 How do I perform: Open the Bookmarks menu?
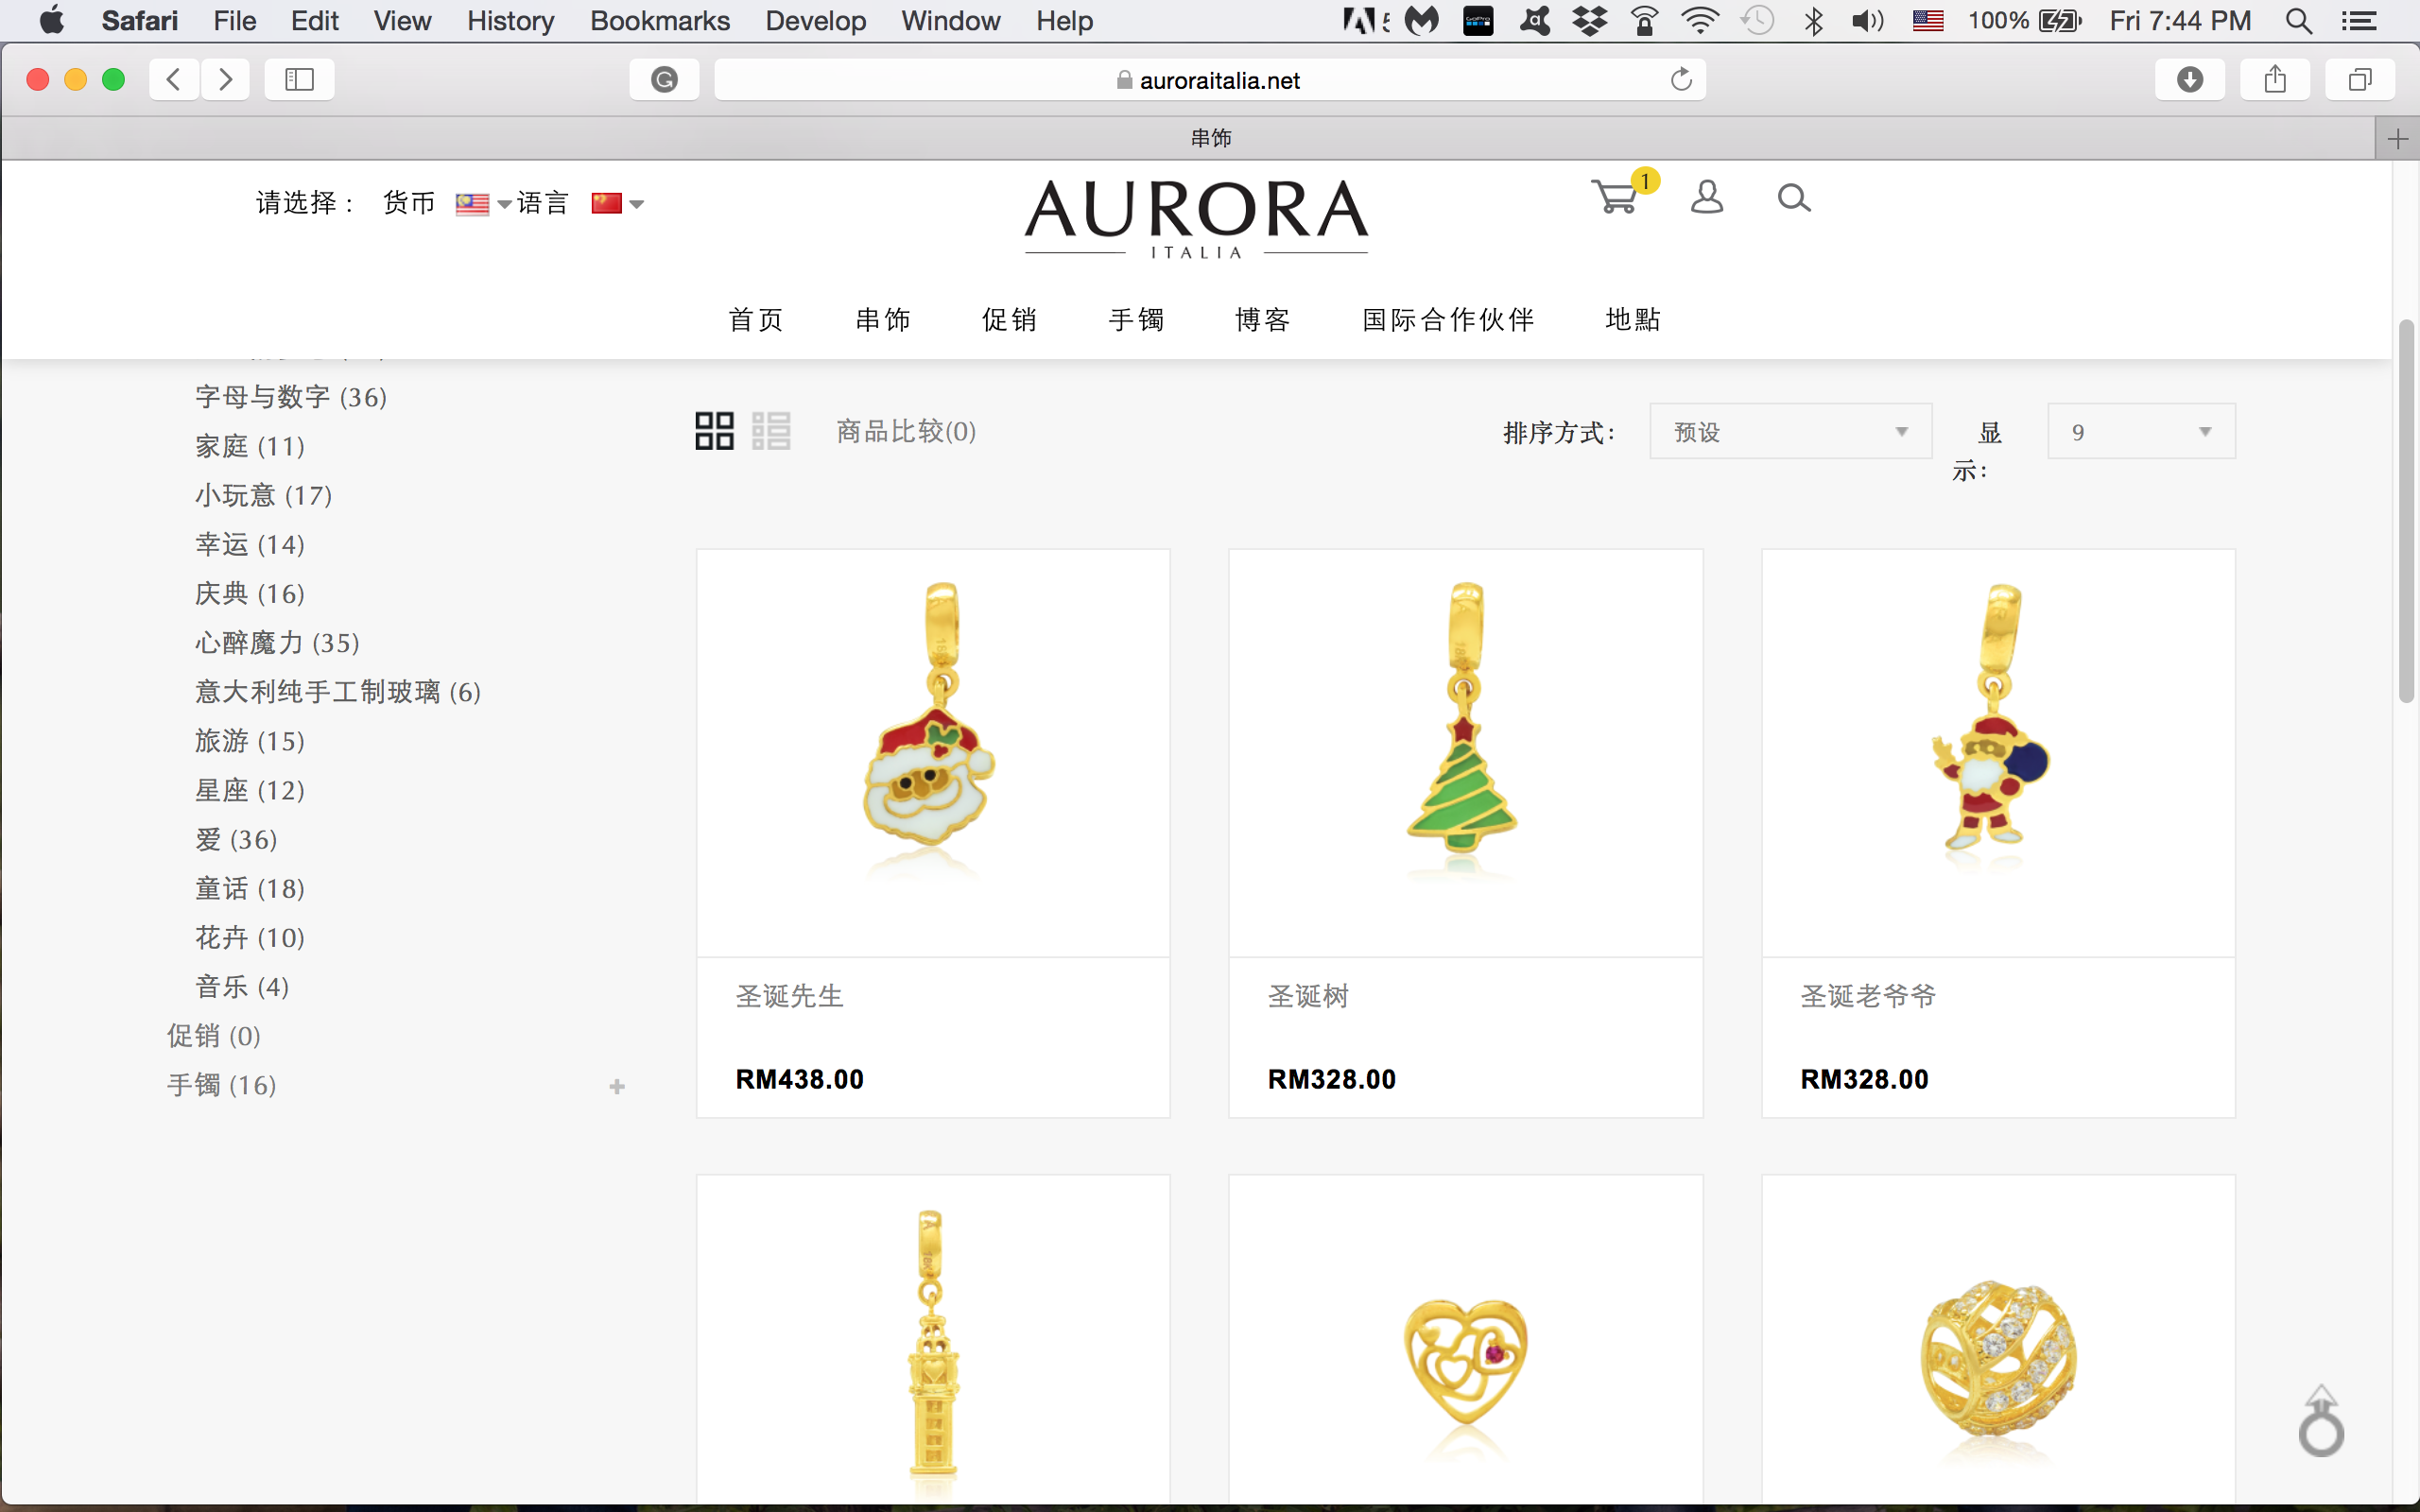660,20
